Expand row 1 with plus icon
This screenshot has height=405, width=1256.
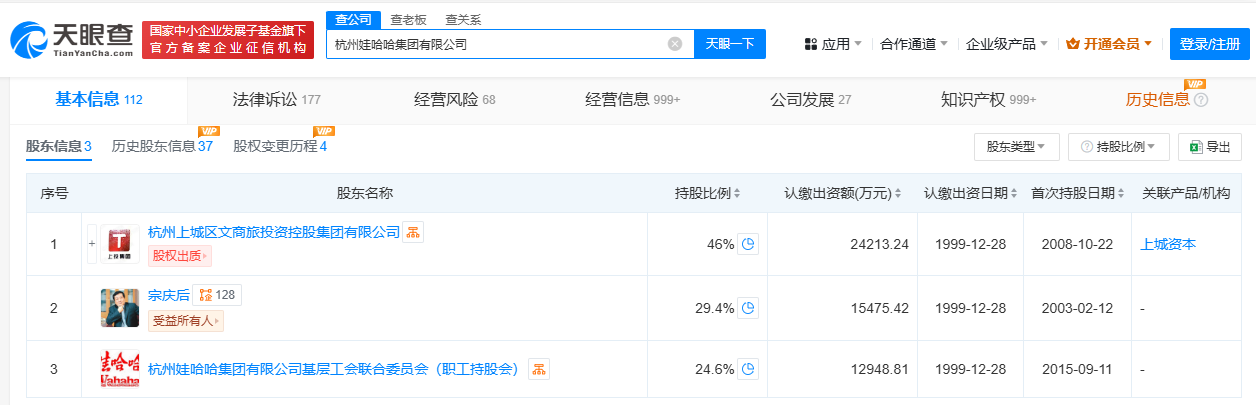[92, 244]
